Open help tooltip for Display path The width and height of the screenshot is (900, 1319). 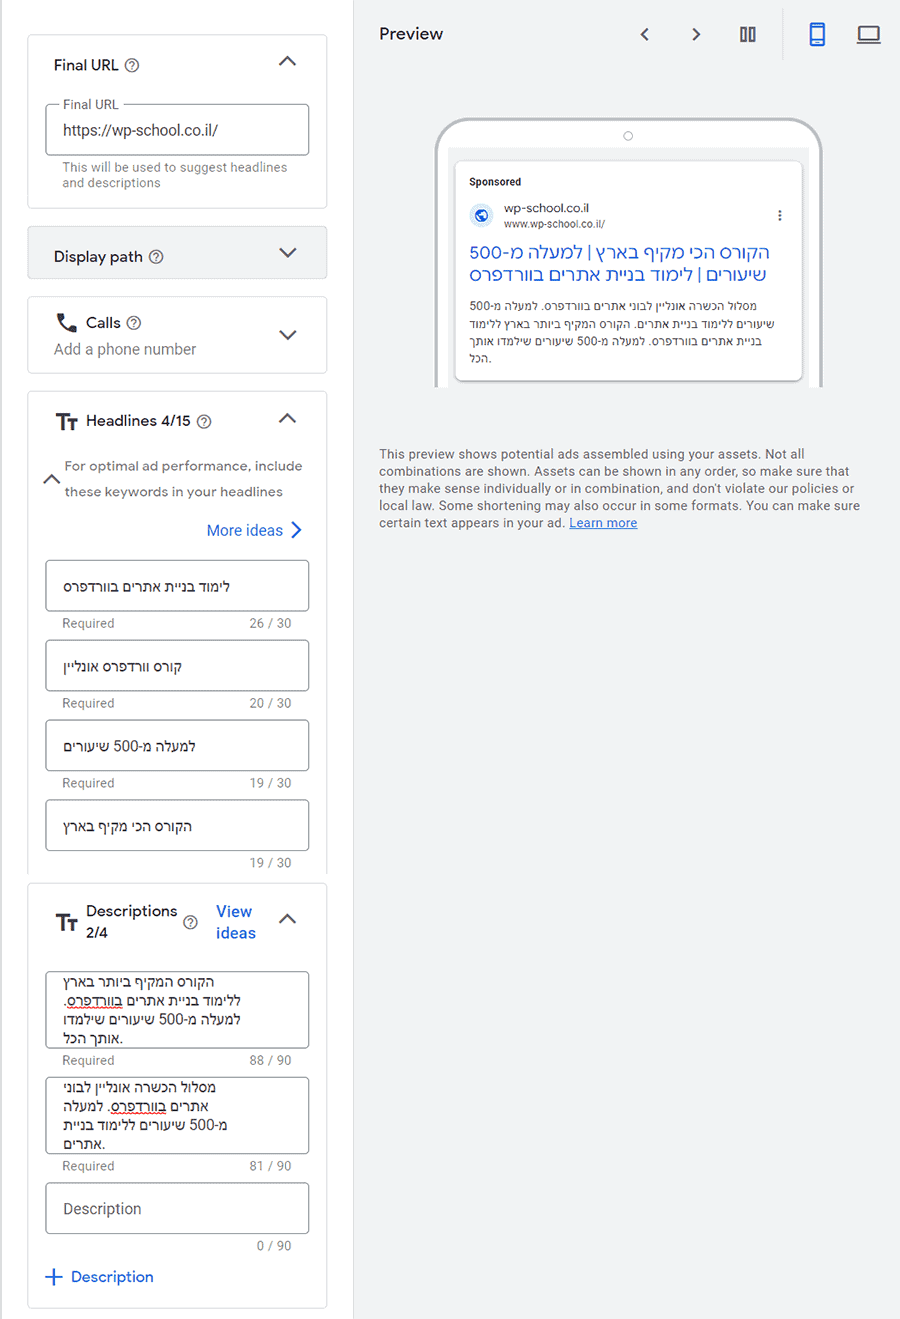[156, 257]
